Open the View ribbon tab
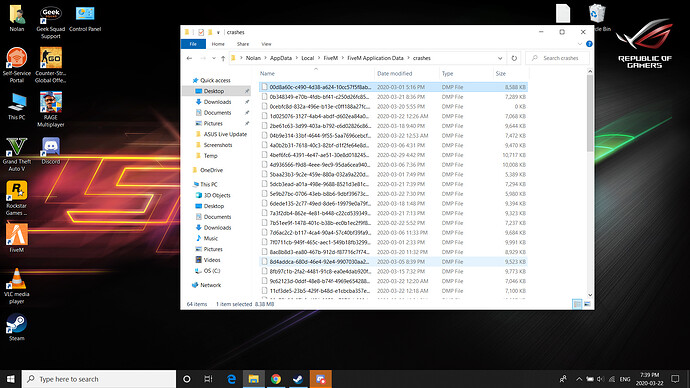The image size is (690, 388). coord(266,44)
